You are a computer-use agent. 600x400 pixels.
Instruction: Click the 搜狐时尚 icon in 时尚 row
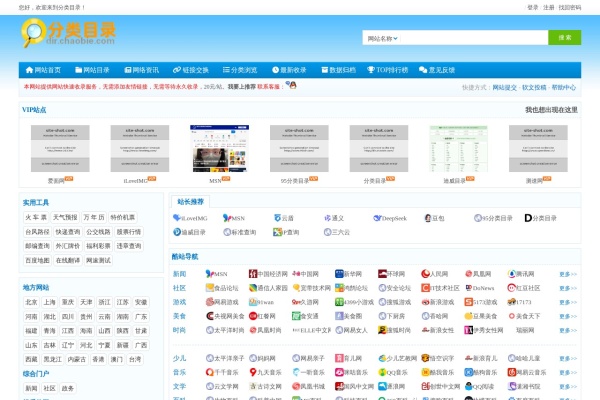click(382, 330)
